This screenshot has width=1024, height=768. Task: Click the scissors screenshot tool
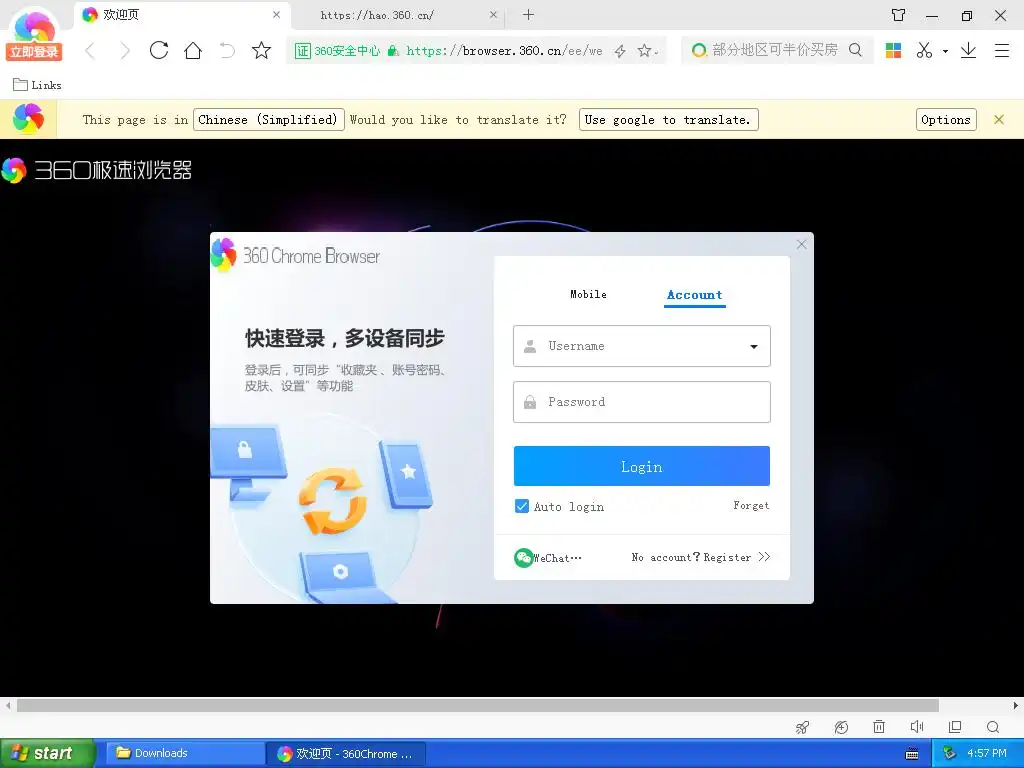924,50
